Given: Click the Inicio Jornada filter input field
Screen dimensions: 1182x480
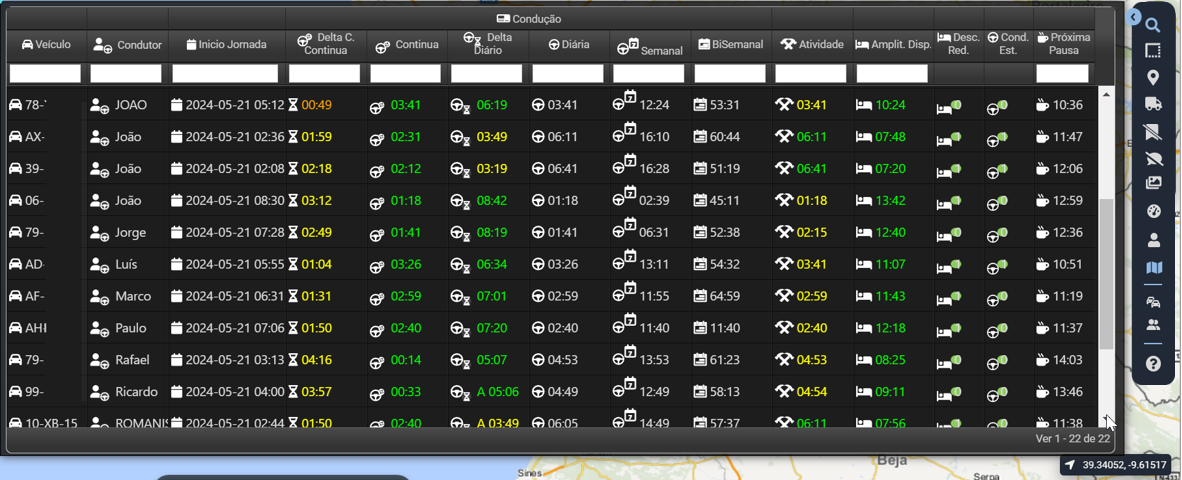Looking at the screenshot, I should 225,73.
